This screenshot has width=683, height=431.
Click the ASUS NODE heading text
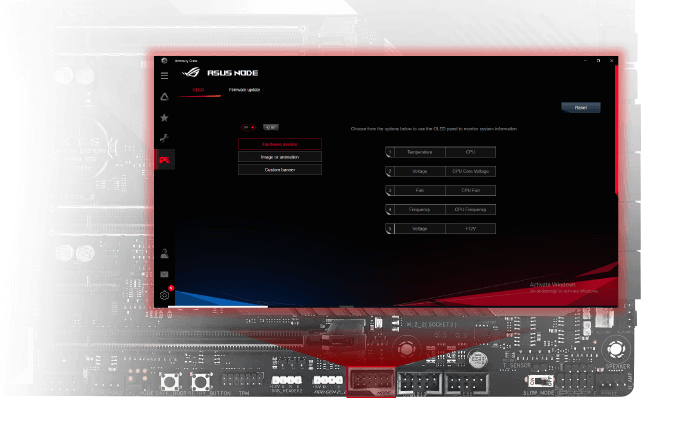233,73
